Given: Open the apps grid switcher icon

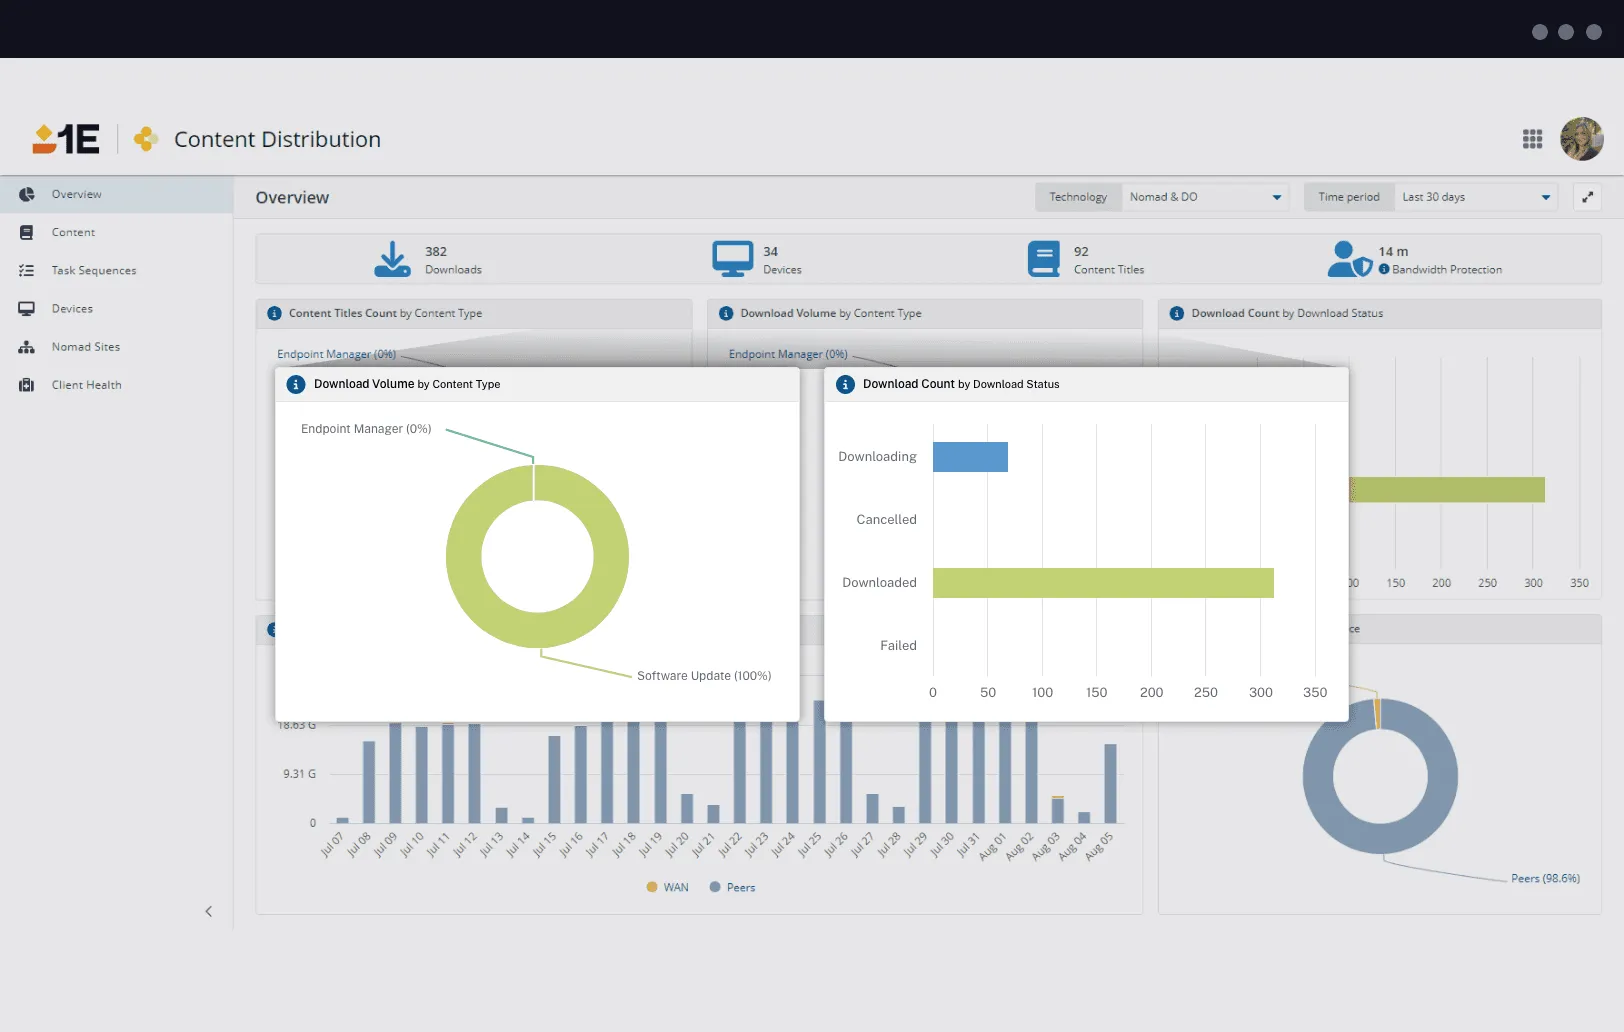Looking at the screenshot, I should [x=1532, y=139].
